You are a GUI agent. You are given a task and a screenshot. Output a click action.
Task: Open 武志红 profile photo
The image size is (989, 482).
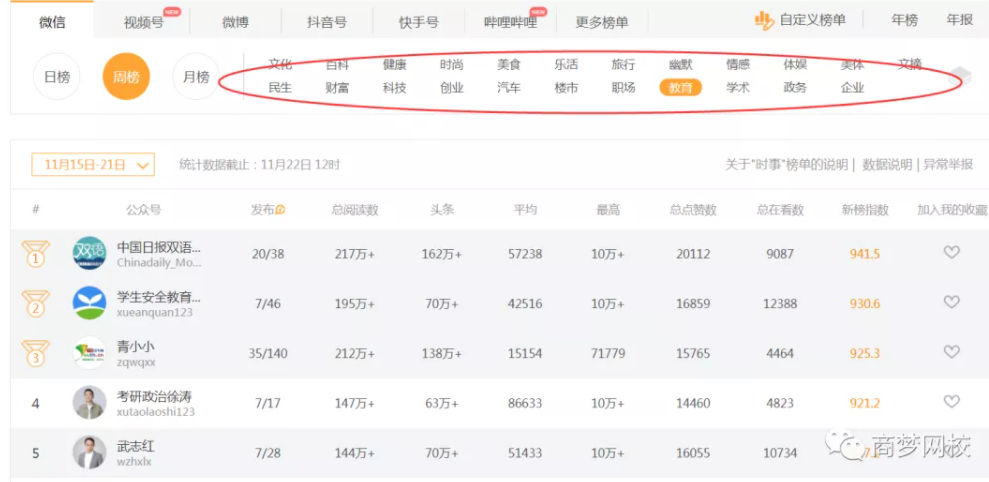pyautogui.click(x=89, y=452)
